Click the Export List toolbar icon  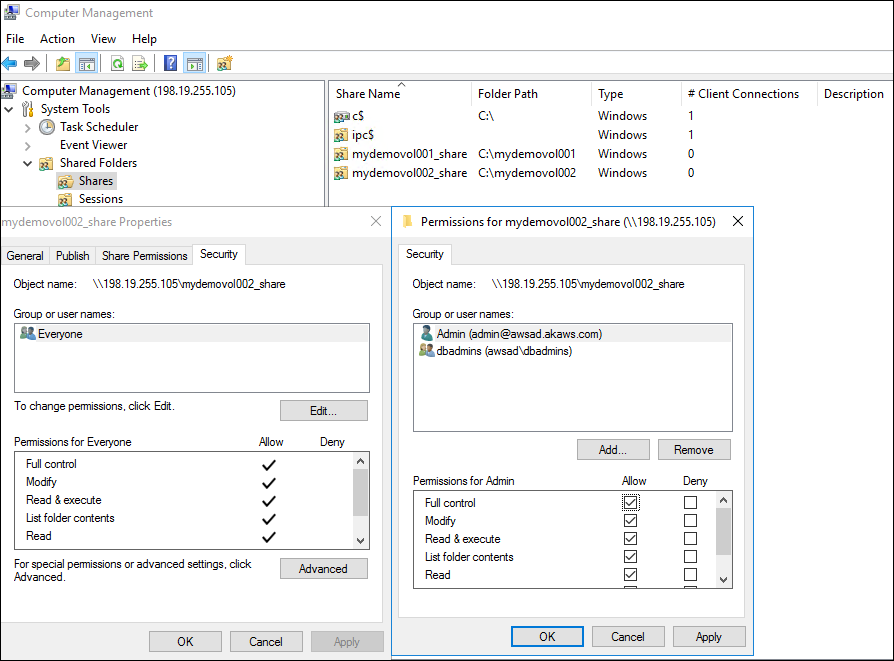140,63
